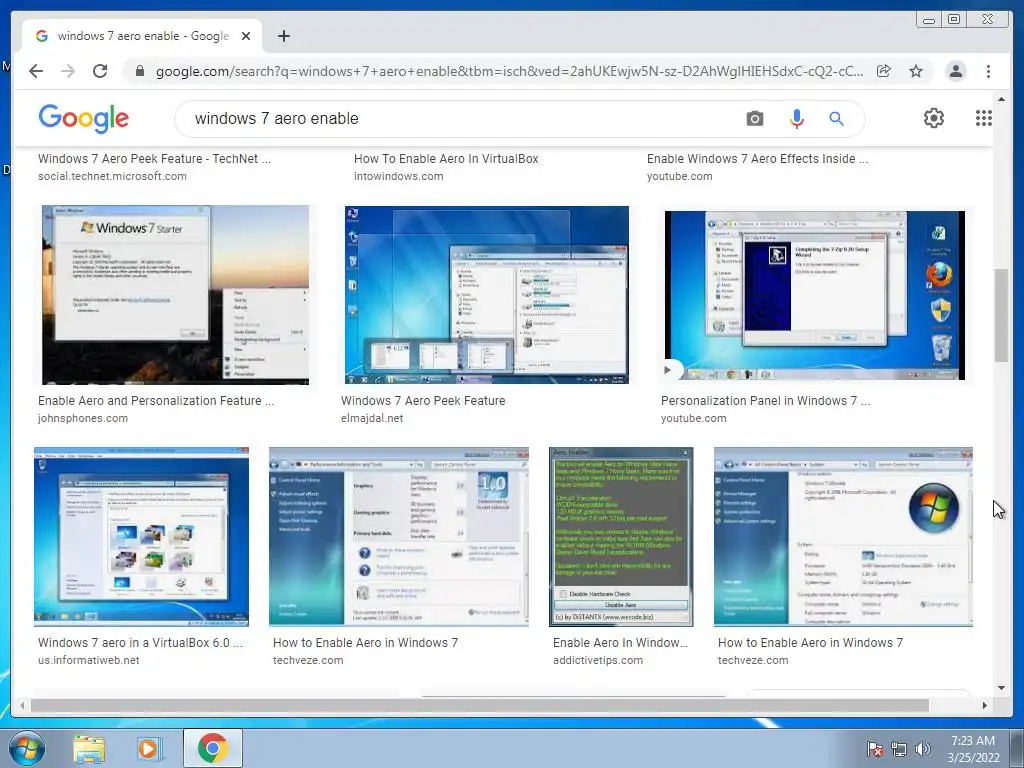Click the horizontal scroll left arrow
The width and height of the screenshot is (1024, 768).
pyautogui.click(x=22, y=705)
